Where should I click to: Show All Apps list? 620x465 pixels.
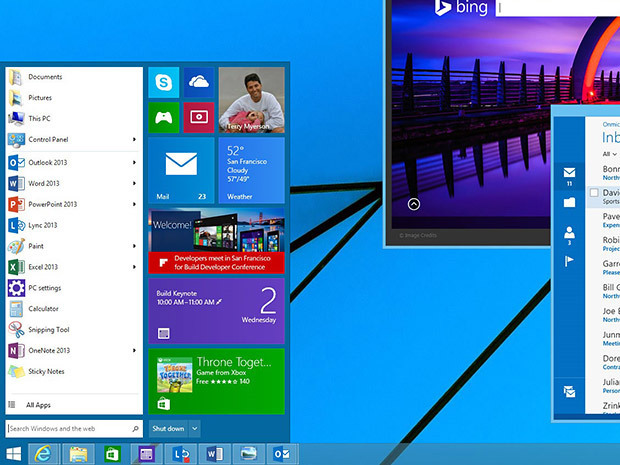tap(74, 405)
